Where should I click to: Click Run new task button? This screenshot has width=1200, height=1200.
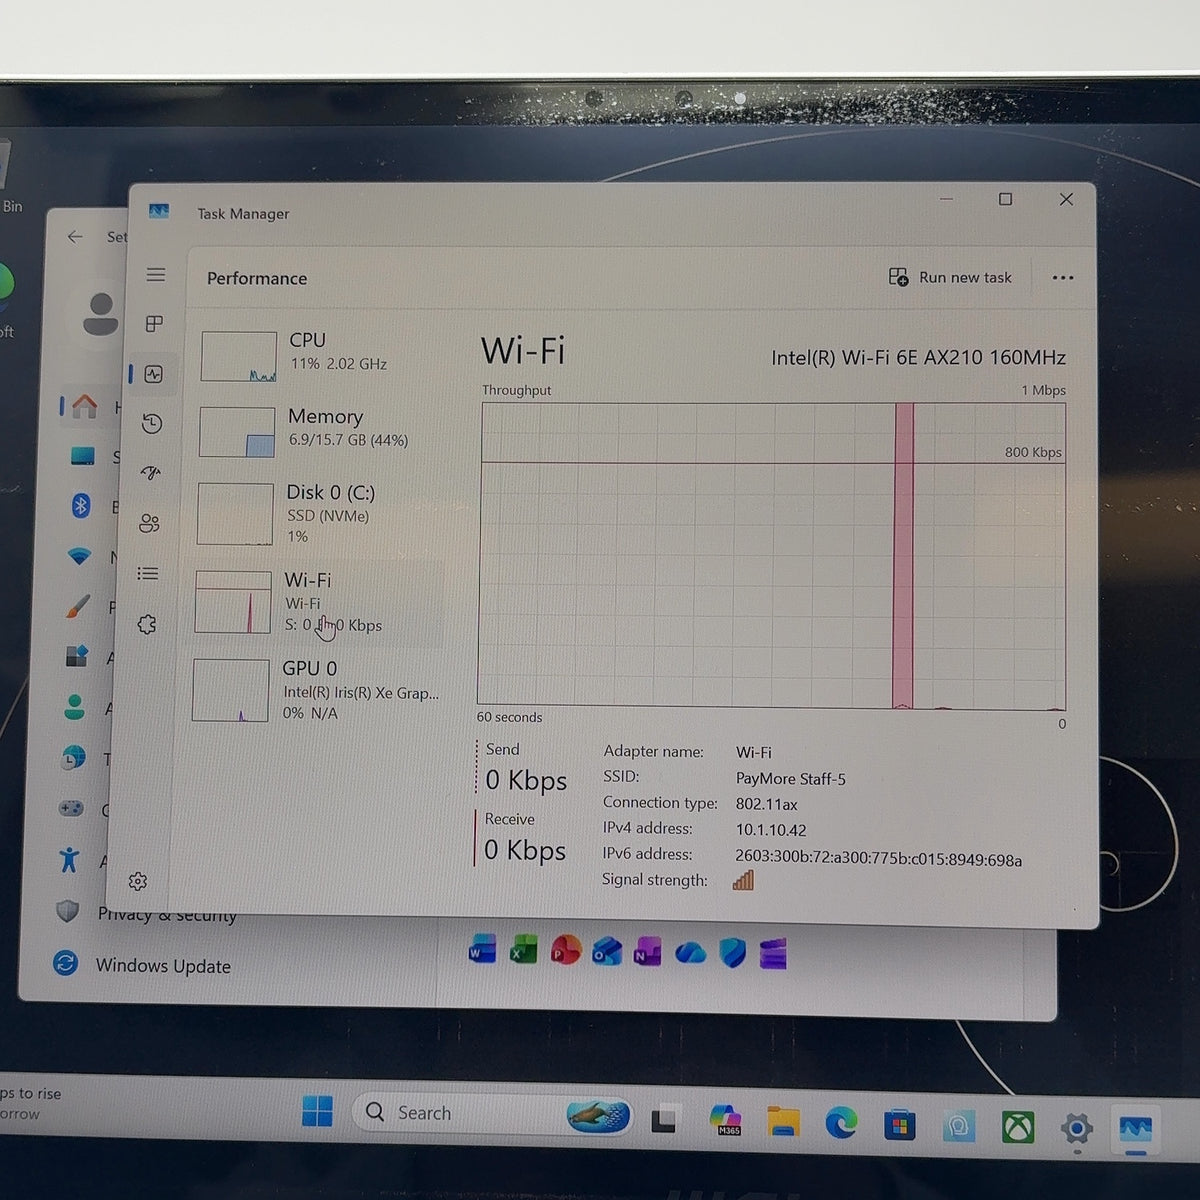(950, 277)
